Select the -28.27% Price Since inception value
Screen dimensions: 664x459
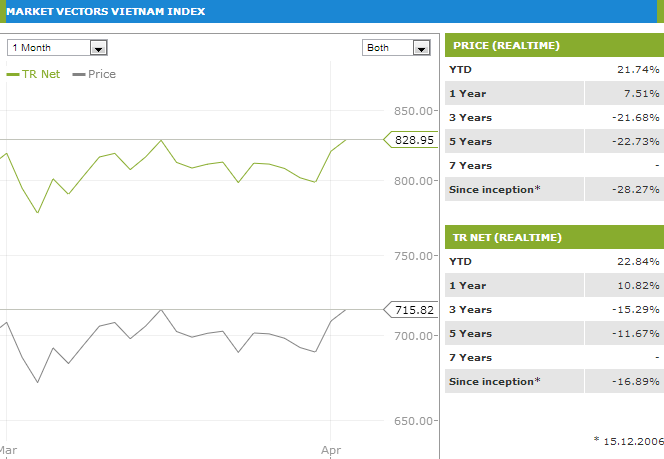(x=636, y=190)
